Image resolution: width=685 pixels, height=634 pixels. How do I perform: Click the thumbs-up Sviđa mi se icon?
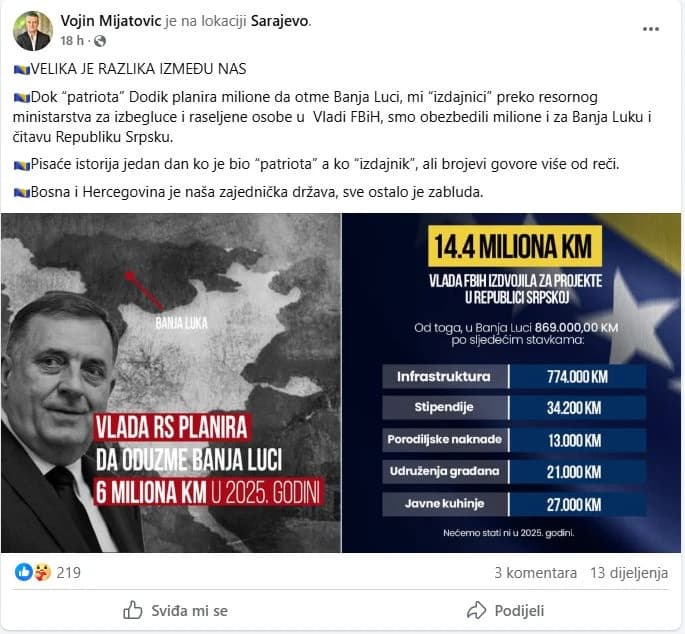coord(133,610)
